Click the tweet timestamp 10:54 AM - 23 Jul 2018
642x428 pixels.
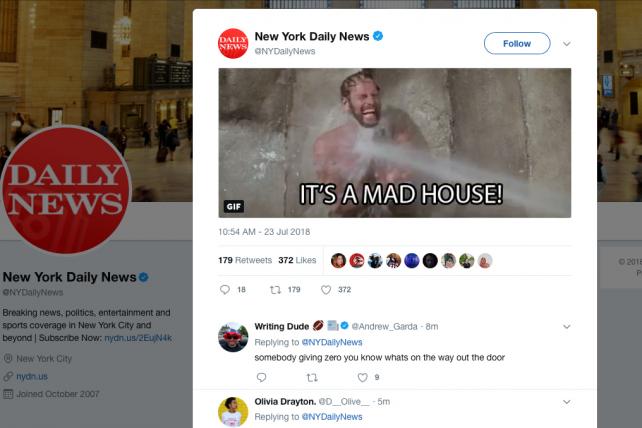[264, 232]
